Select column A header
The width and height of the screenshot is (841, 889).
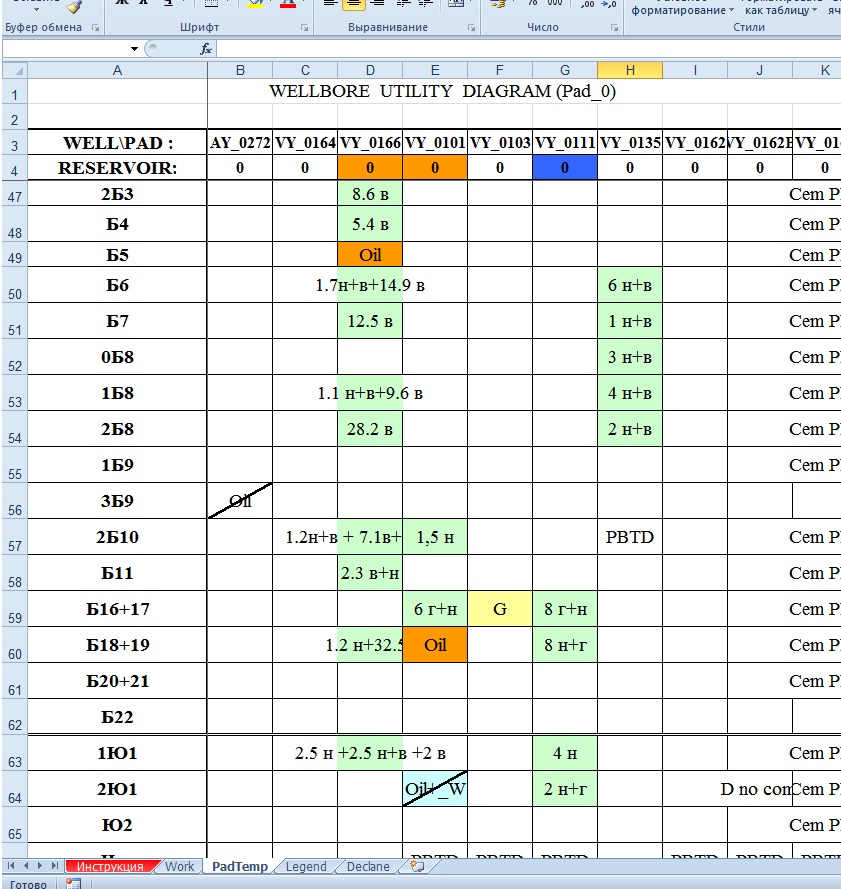(117, 70)
